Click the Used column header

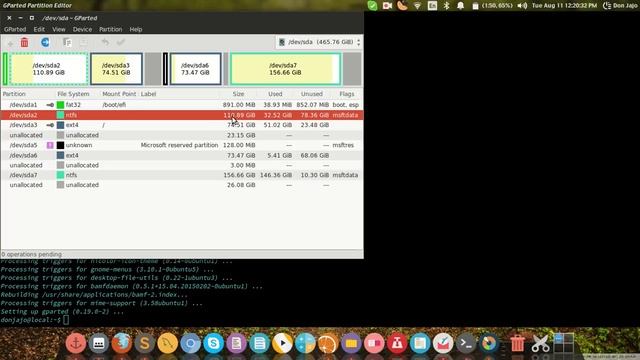click(x=275, y=94)
